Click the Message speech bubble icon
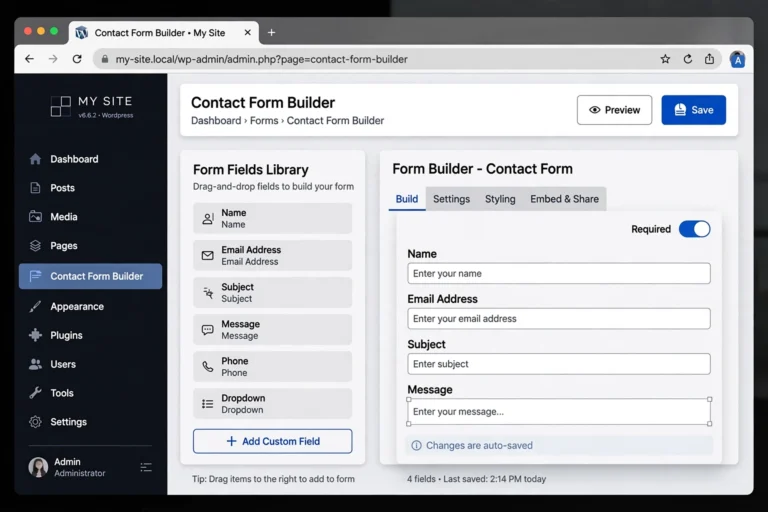This screenshot has width=768, height=512. pos(208,330)
